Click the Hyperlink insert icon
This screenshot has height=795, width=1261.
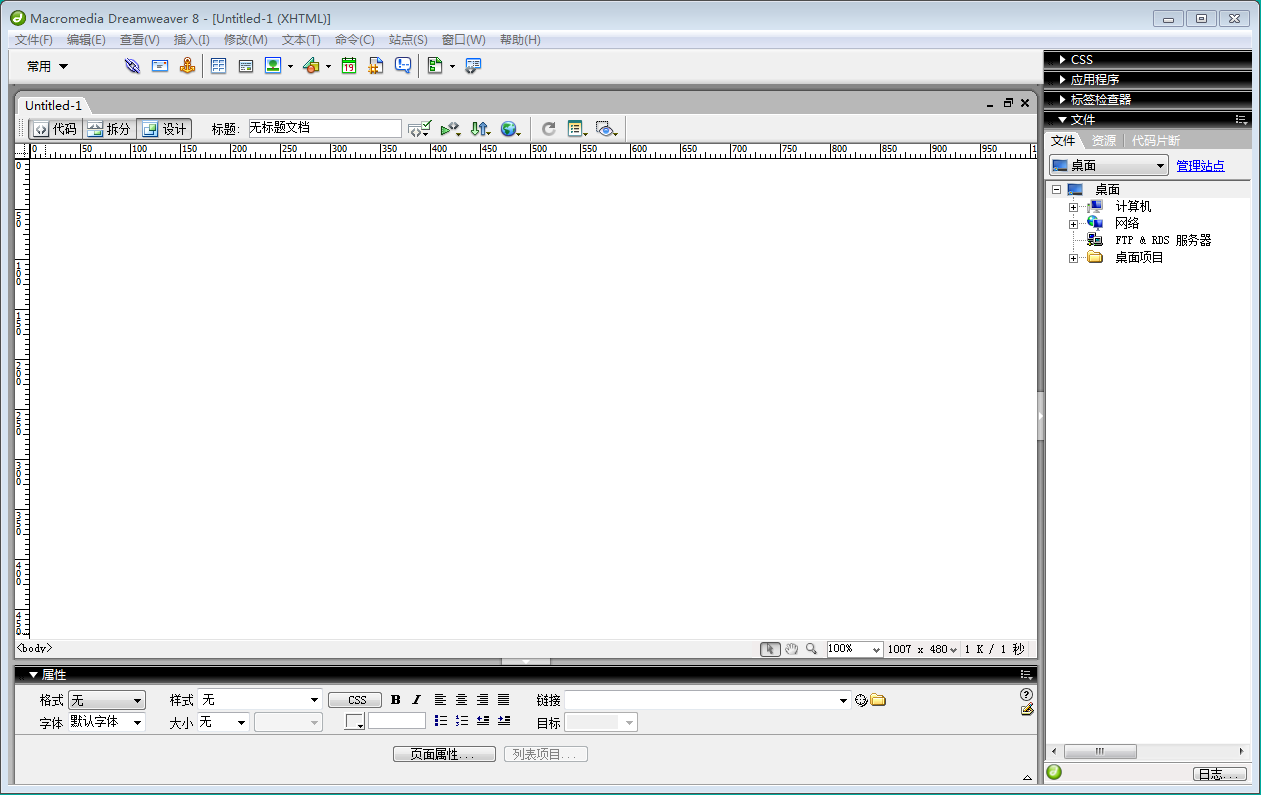(132, 66)
